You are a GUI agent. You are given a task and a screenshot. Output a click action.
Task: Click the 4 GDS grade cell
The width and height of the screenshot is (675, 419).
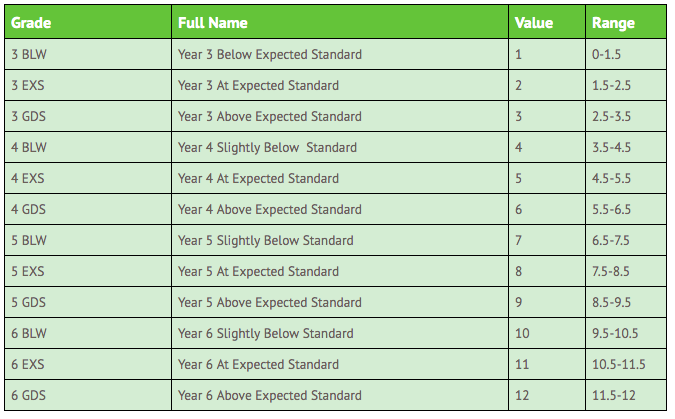coord(29,209)
